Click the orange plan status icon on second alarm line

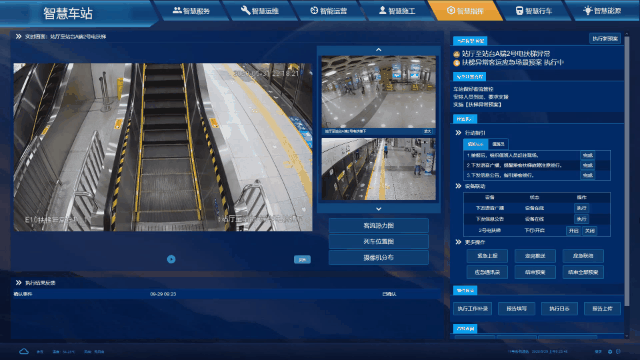point(456,63)
